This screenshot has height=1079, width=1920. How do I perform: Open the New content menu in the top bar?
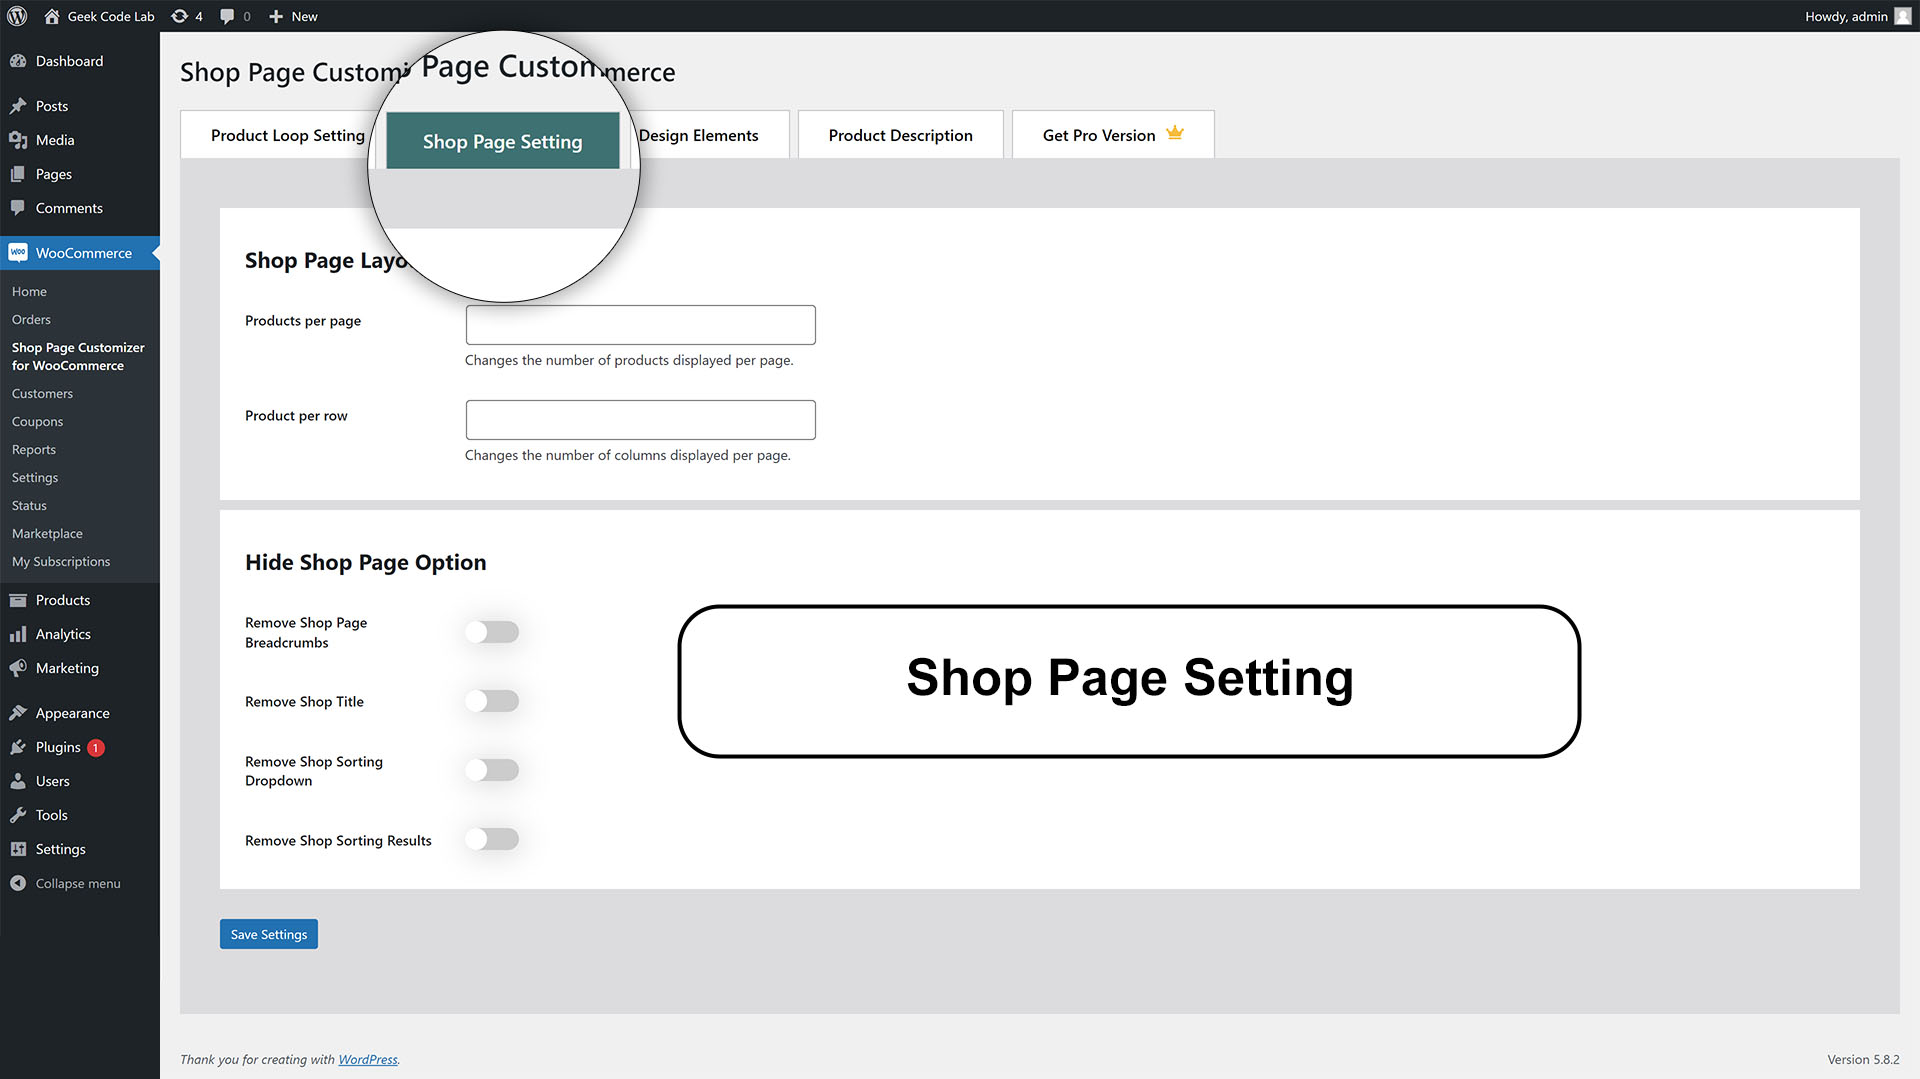[293, 16]
